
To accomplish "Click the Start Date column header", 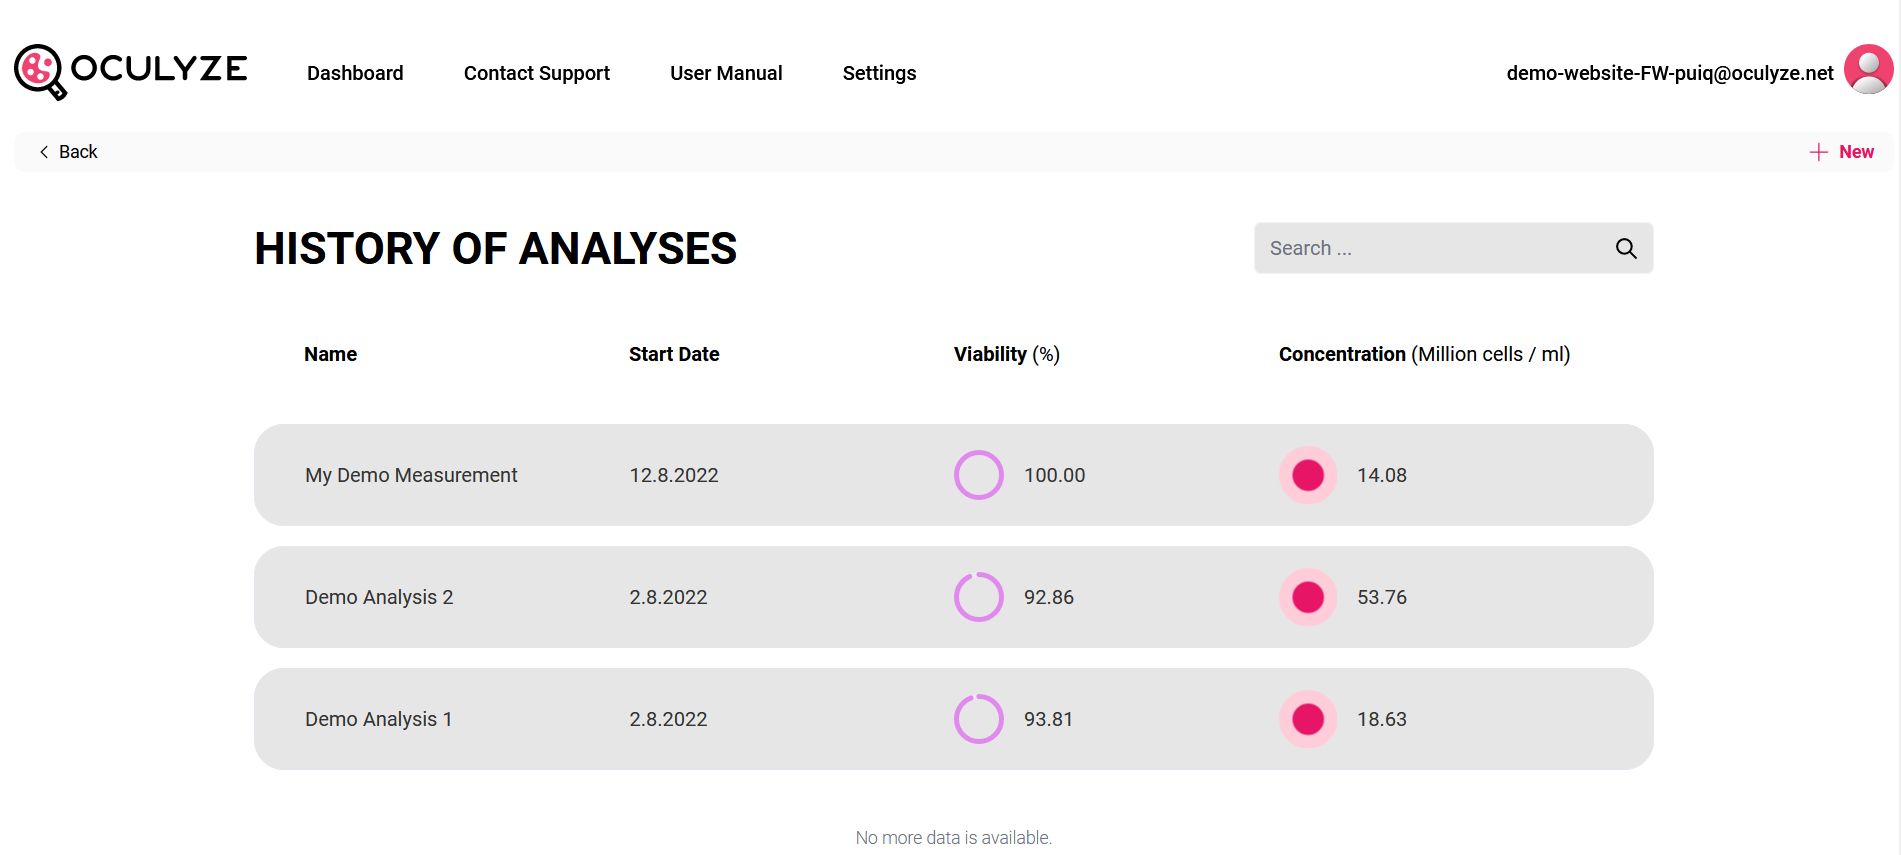I will point(674,354).
